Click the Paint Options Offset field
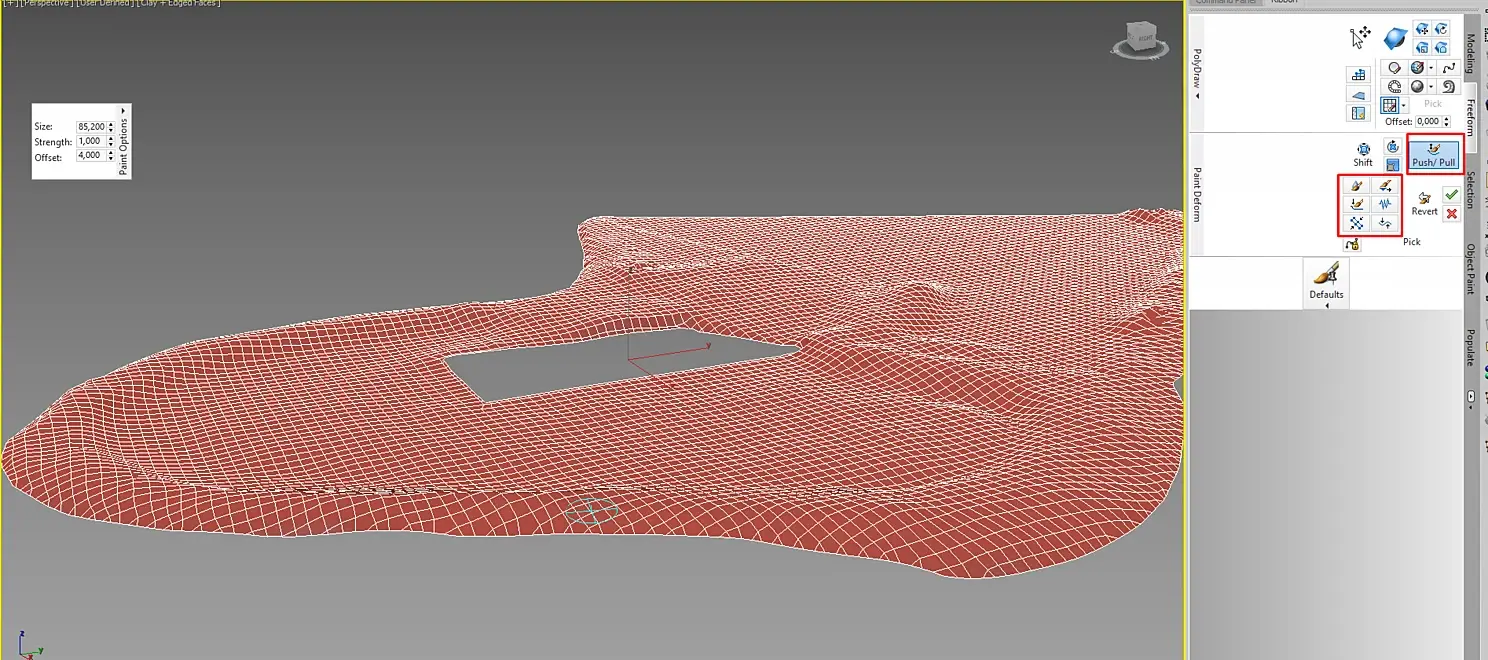The width and height of the screenshot is (1488, 660). point(91,156)
